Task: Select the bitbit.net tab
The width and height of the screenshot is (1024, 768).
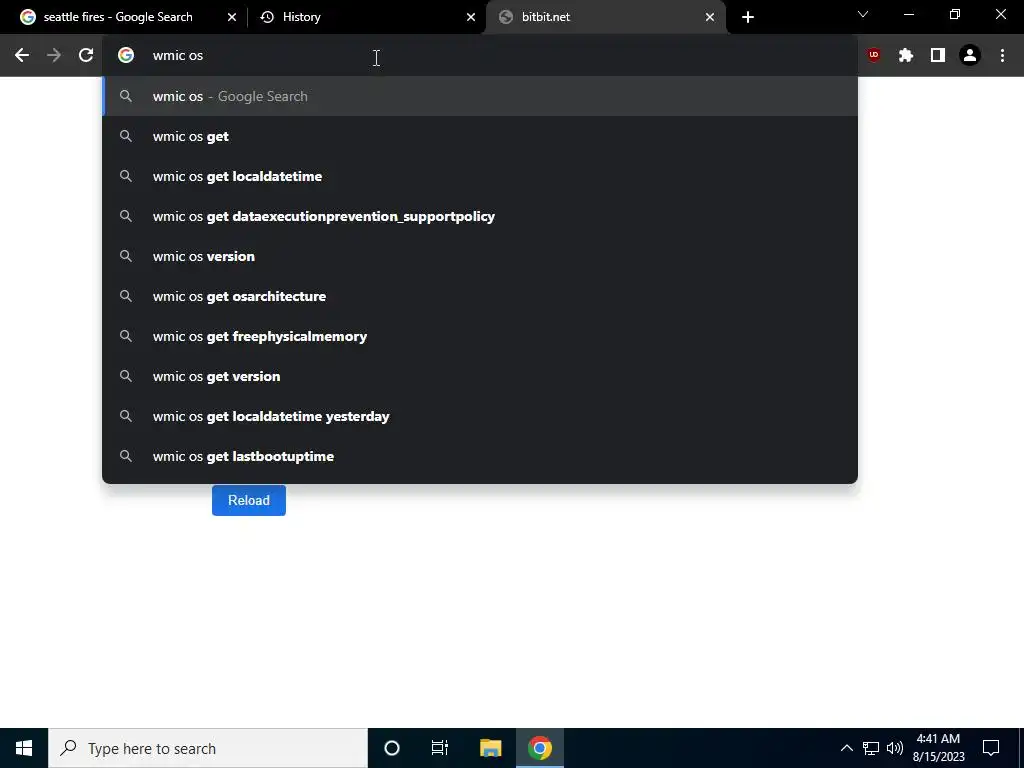Action: click(605, 17)
